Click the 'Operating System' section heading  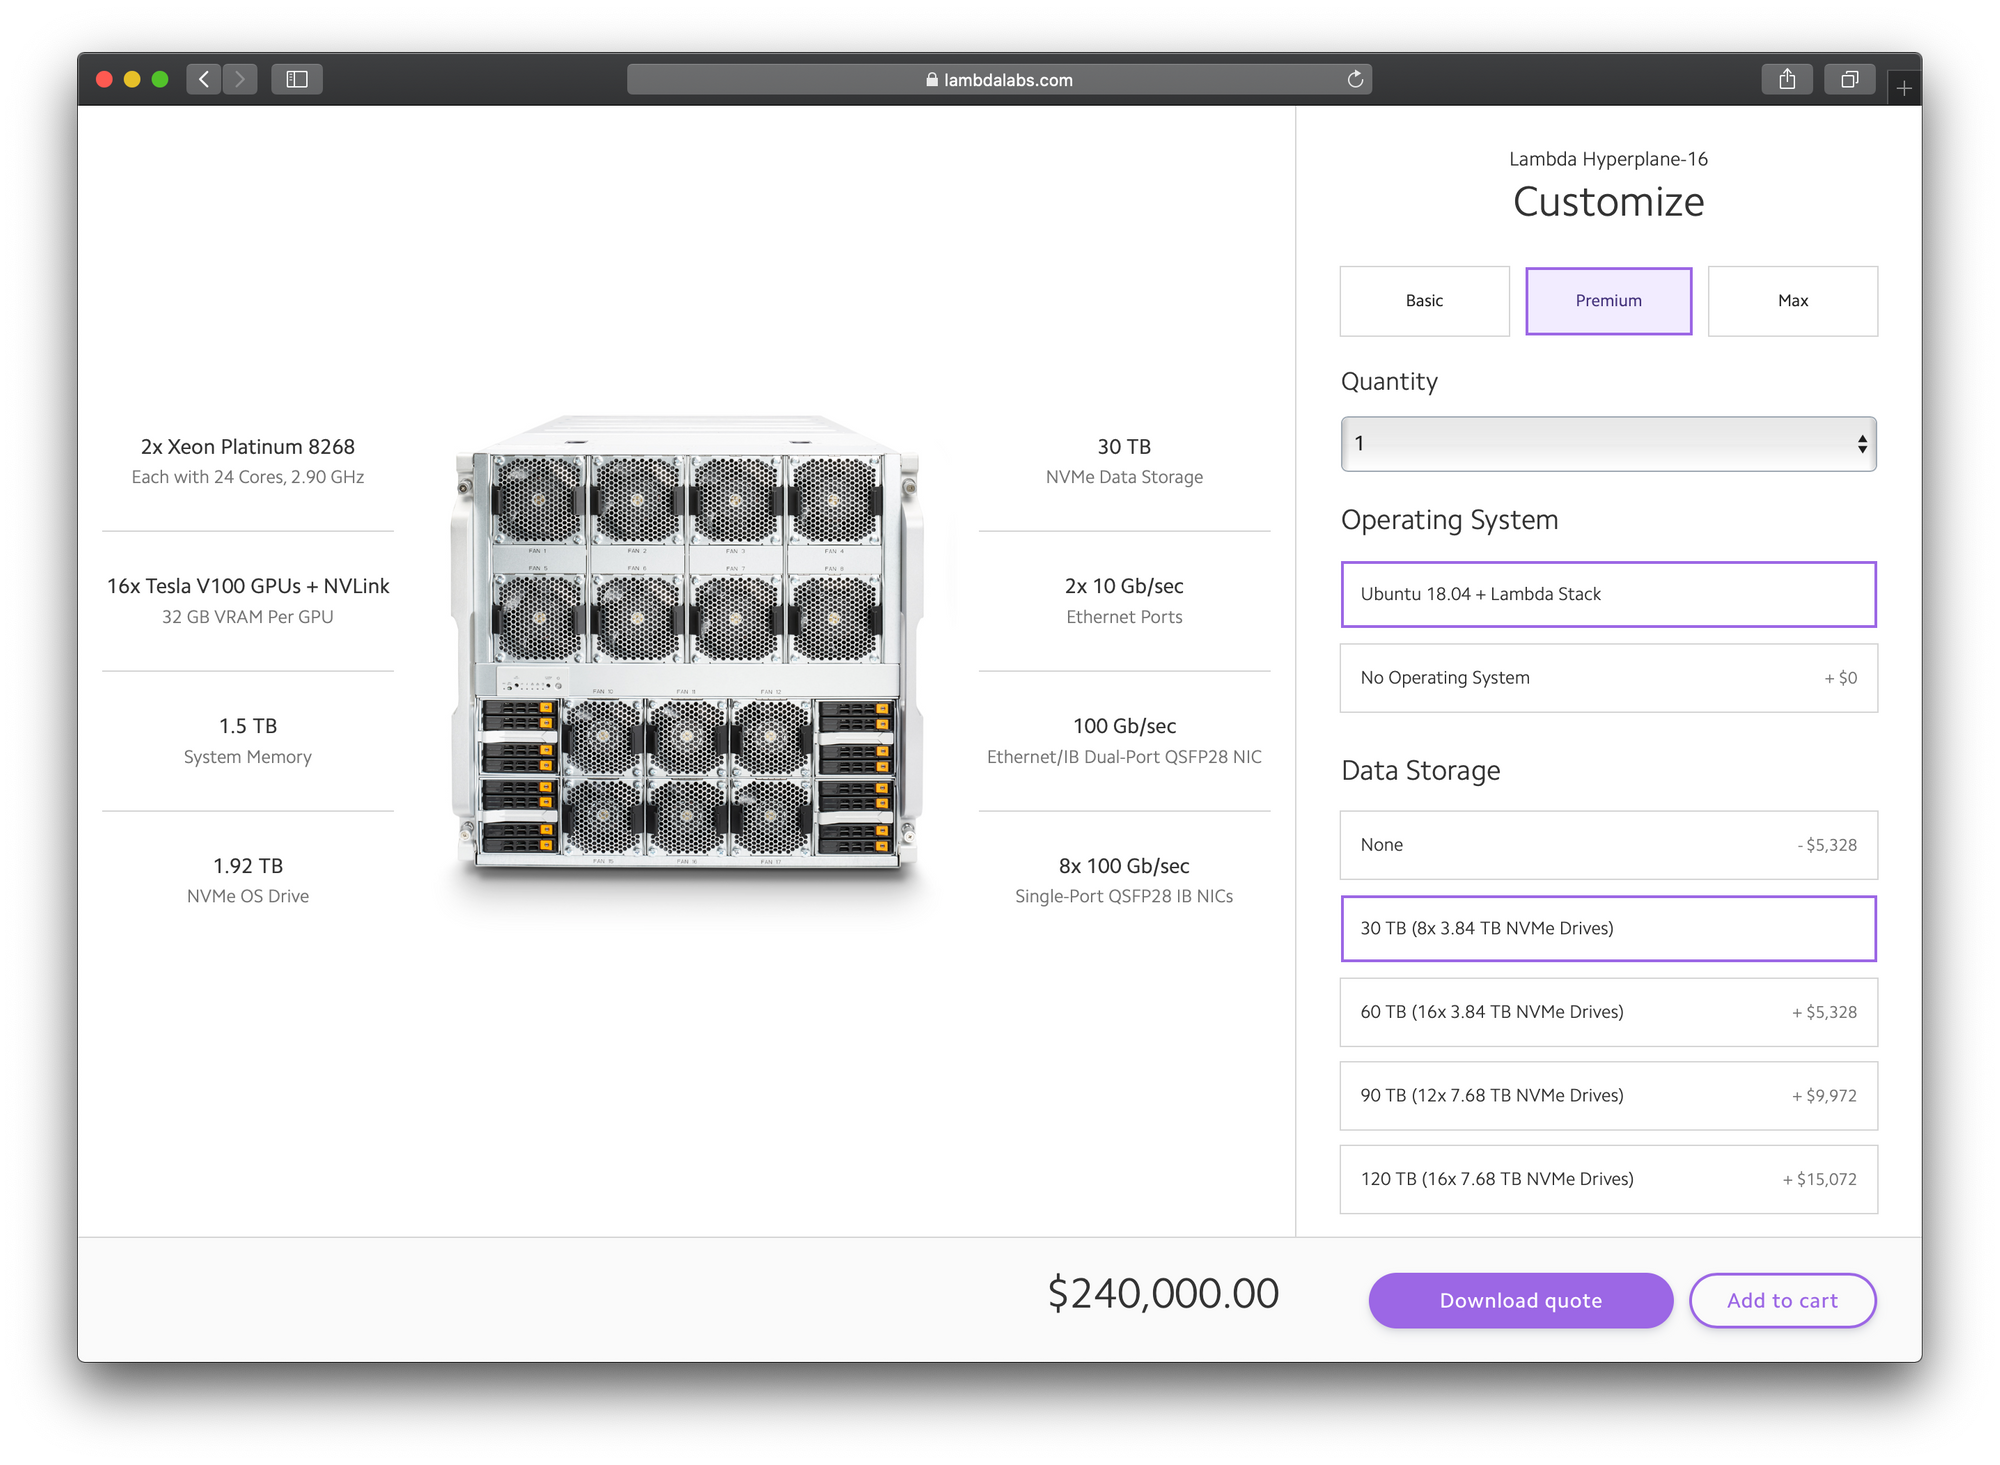click(1449, 520)
